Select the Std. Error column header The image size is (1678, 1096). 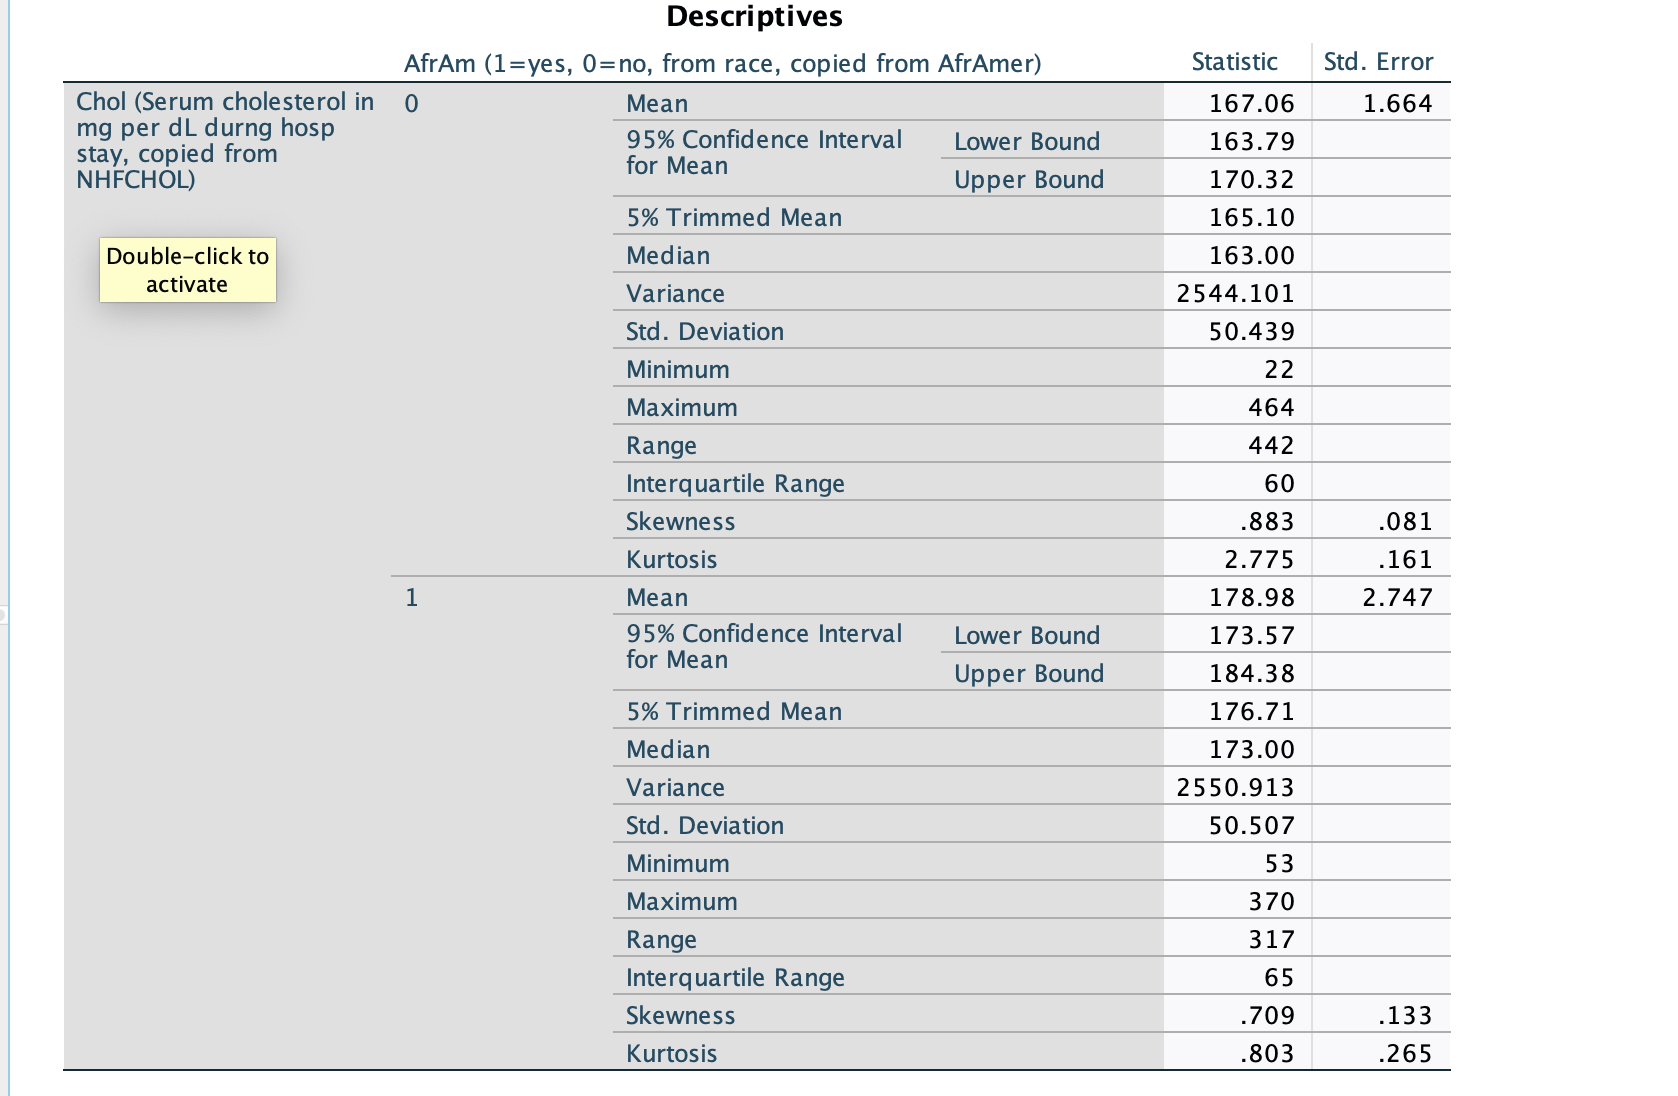(1377, 62)
